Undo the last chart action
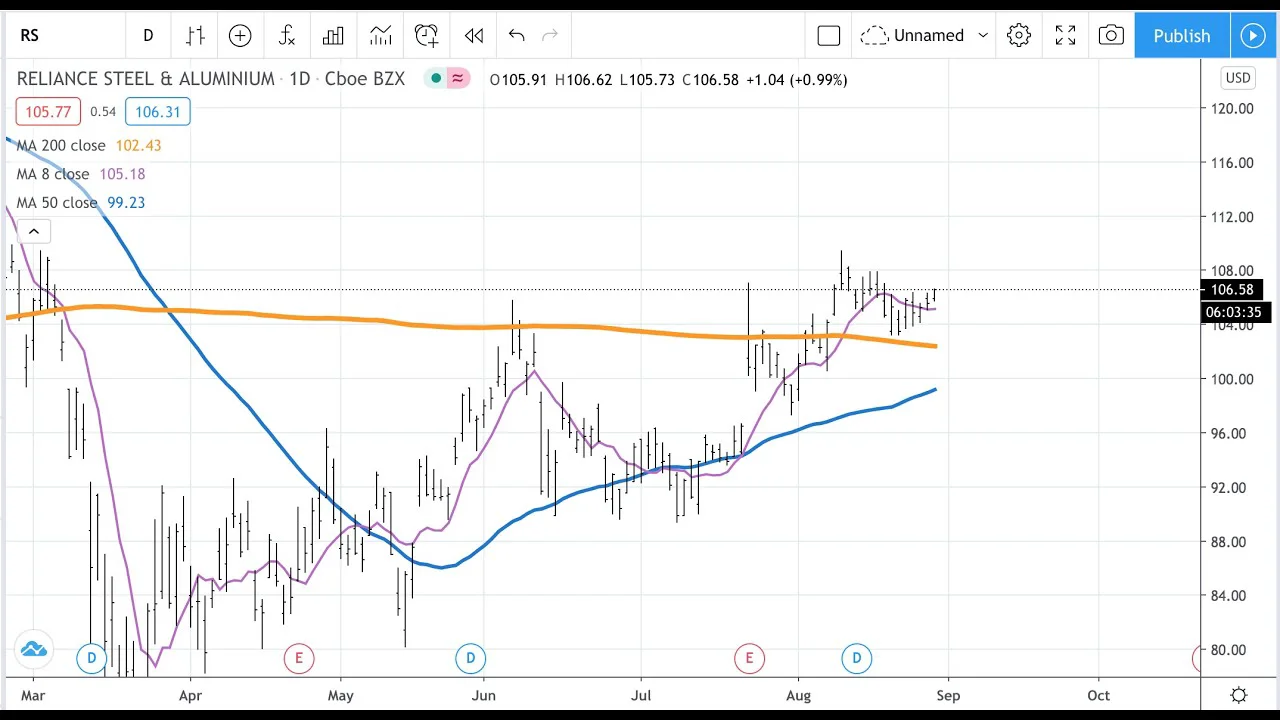1280x720 pixels. 516,36
